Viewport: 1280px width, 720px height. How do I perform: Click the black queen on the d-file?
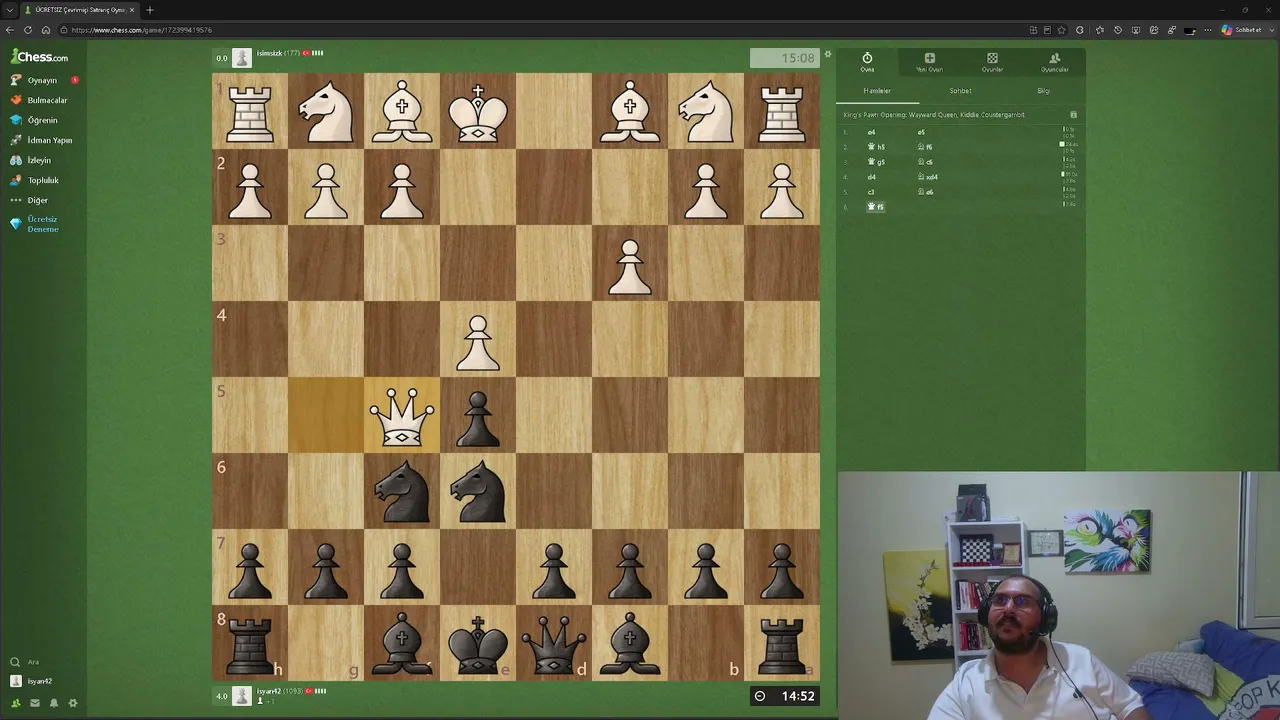554,643
